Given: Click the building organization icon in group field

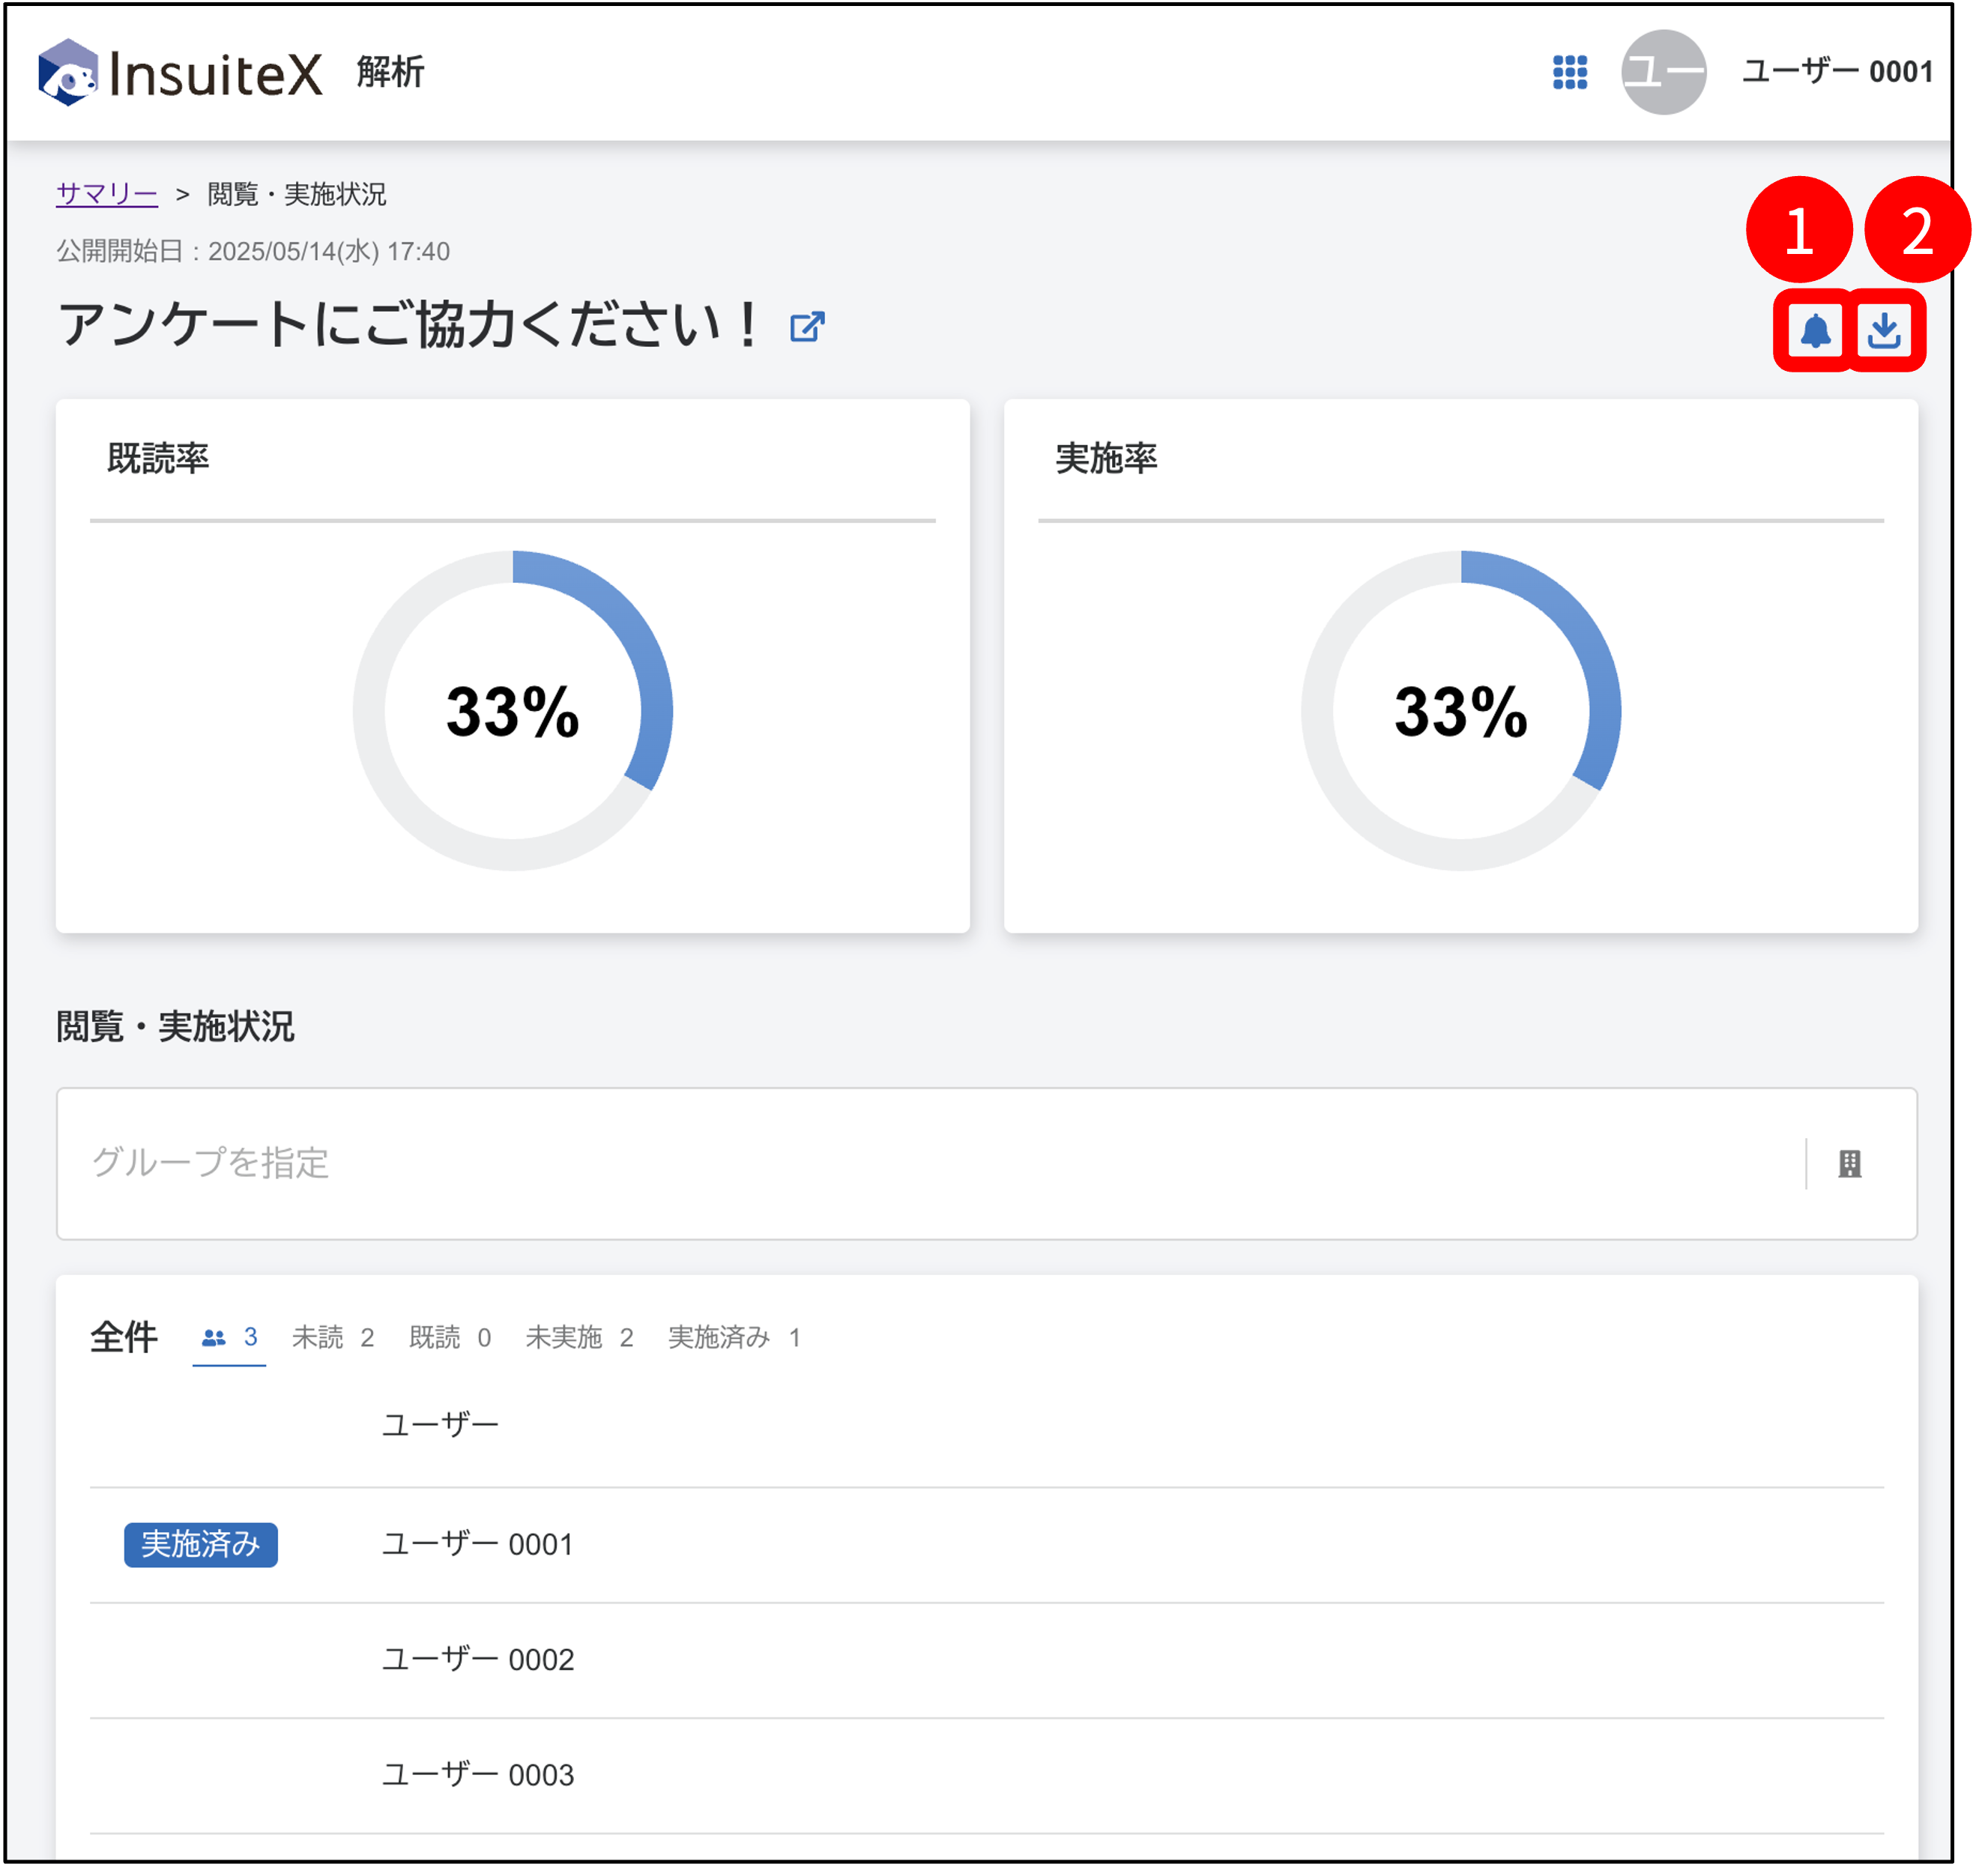Looking at the screenshot, I should click(x=1849, y=1163).
